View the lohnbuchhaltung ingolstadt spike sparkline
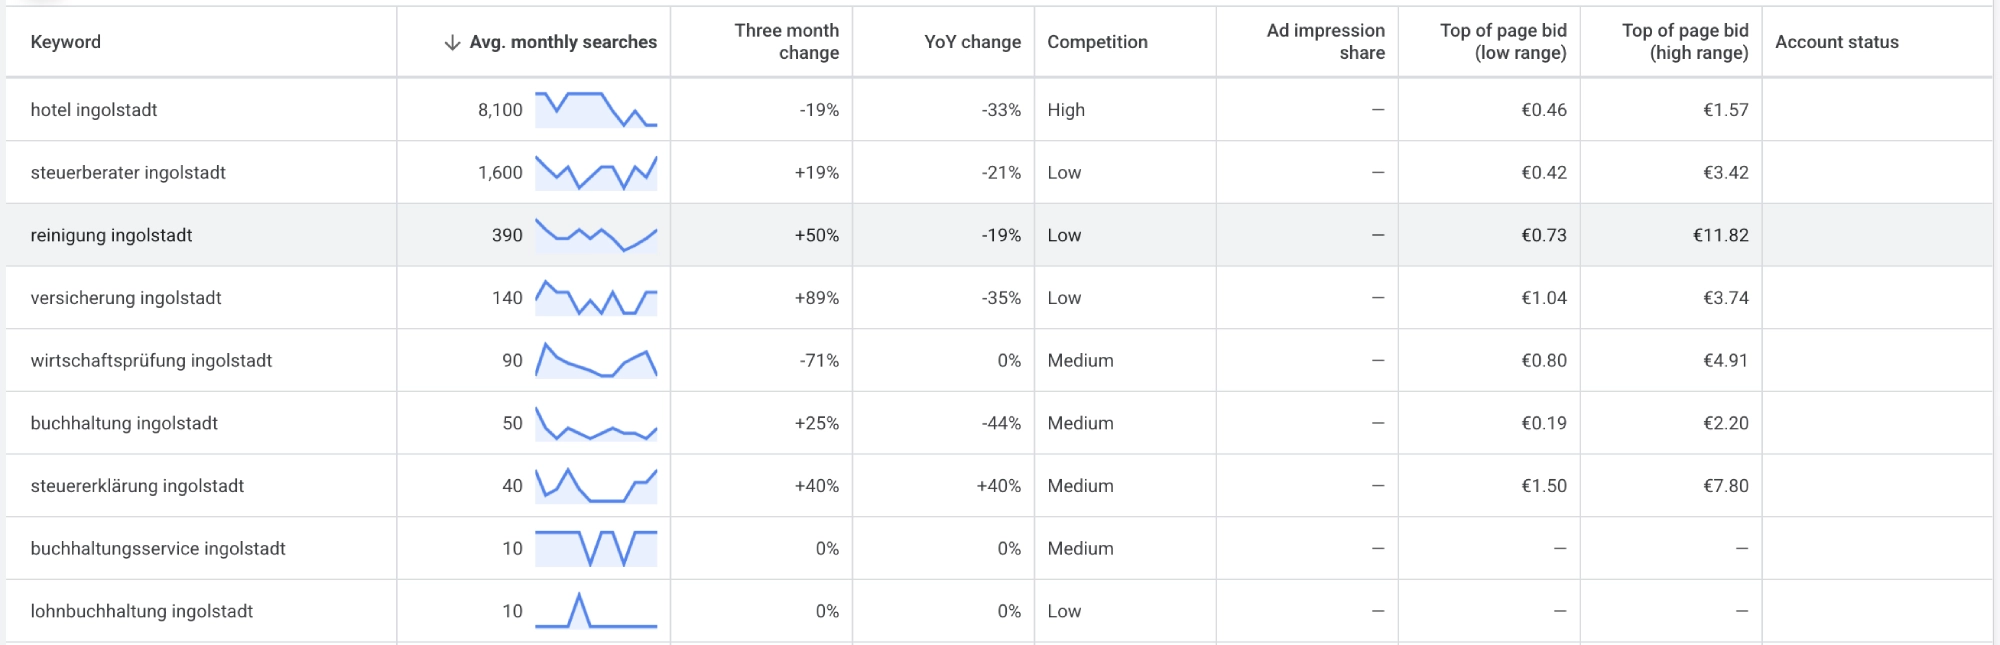Image resolution: width=2000 pixels, height=645 pixels. point(596,611)
